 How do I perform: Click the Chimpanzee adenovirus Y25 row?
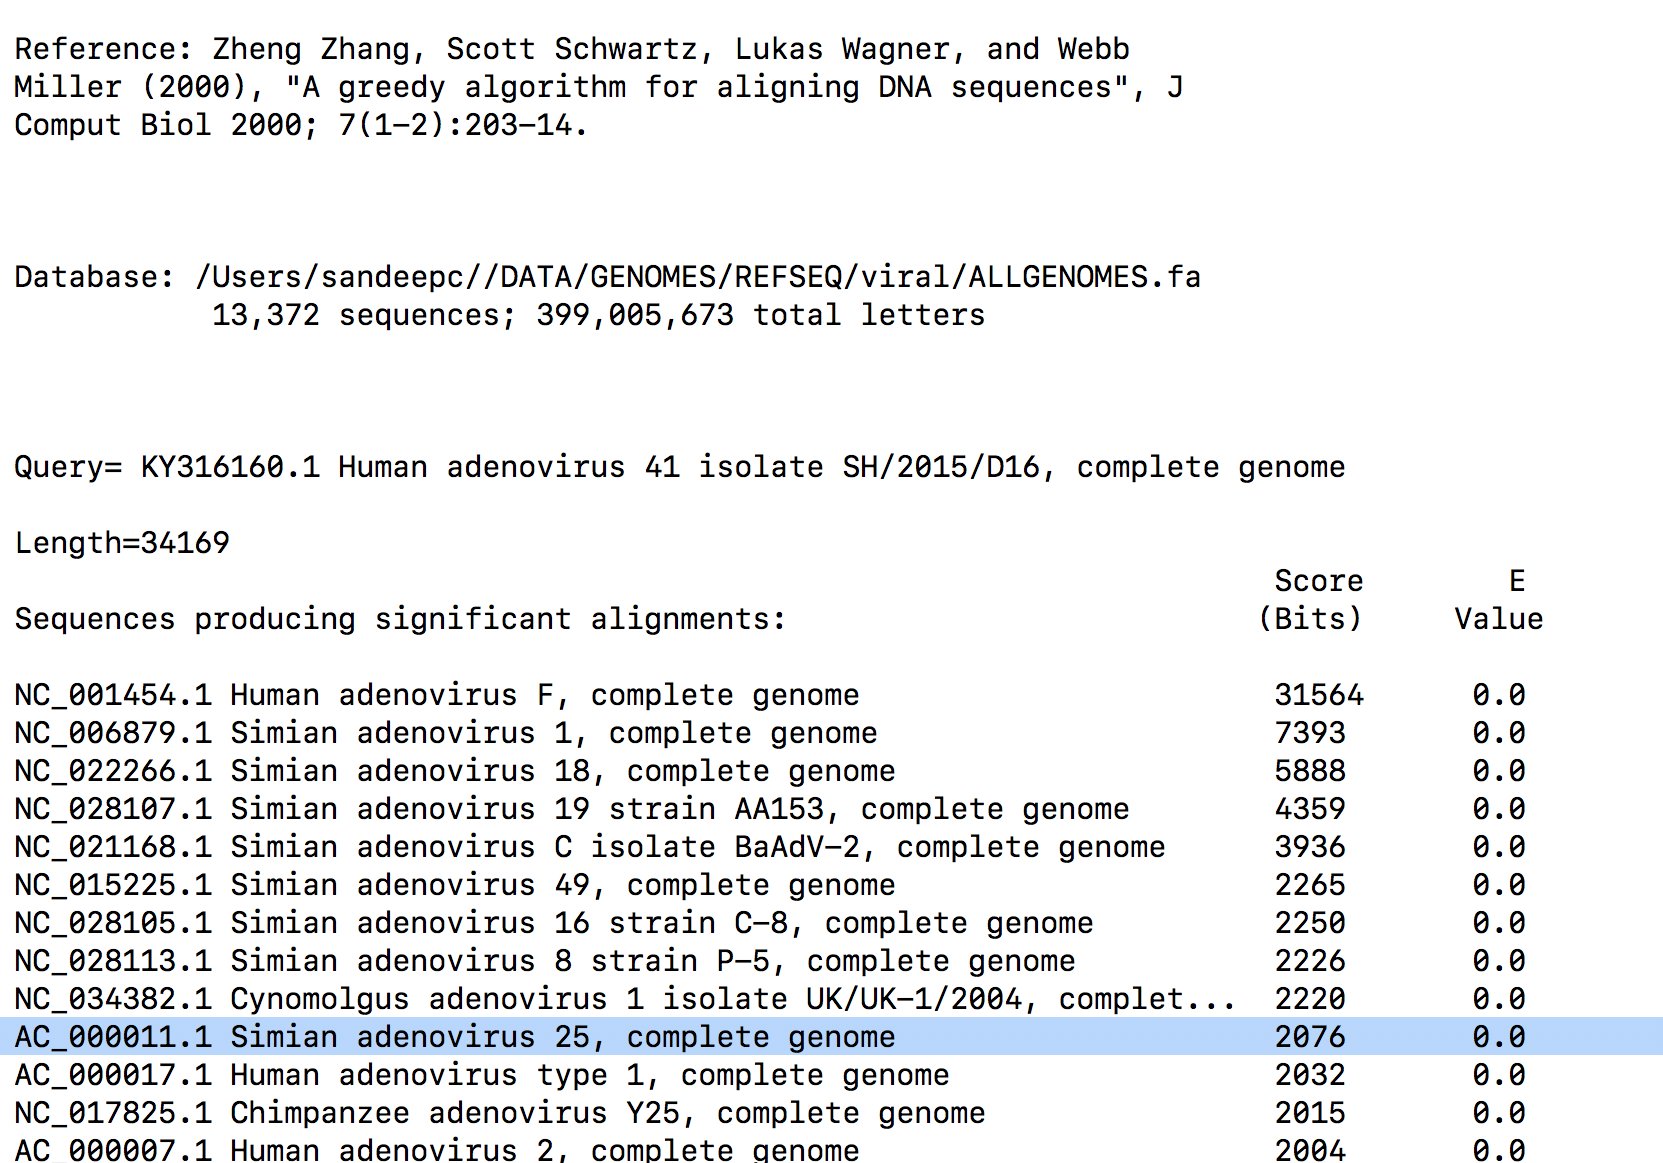coord(499,1113)
